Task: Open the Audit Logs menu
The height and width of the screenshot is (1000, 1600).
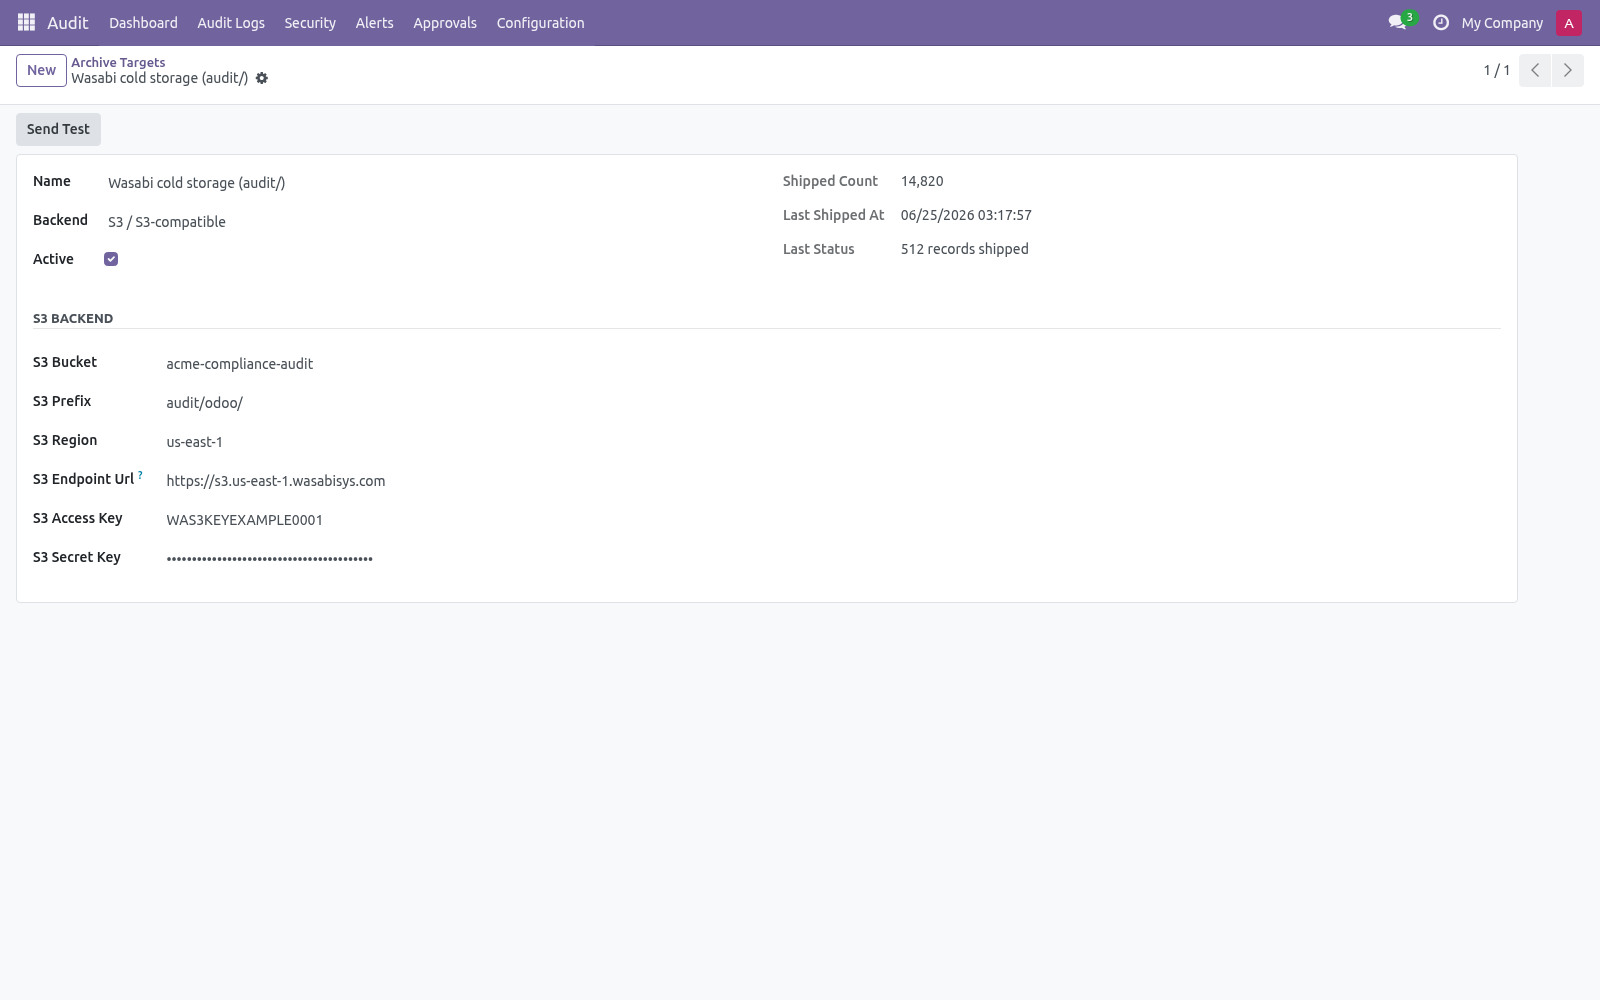Action: [231, 22]
